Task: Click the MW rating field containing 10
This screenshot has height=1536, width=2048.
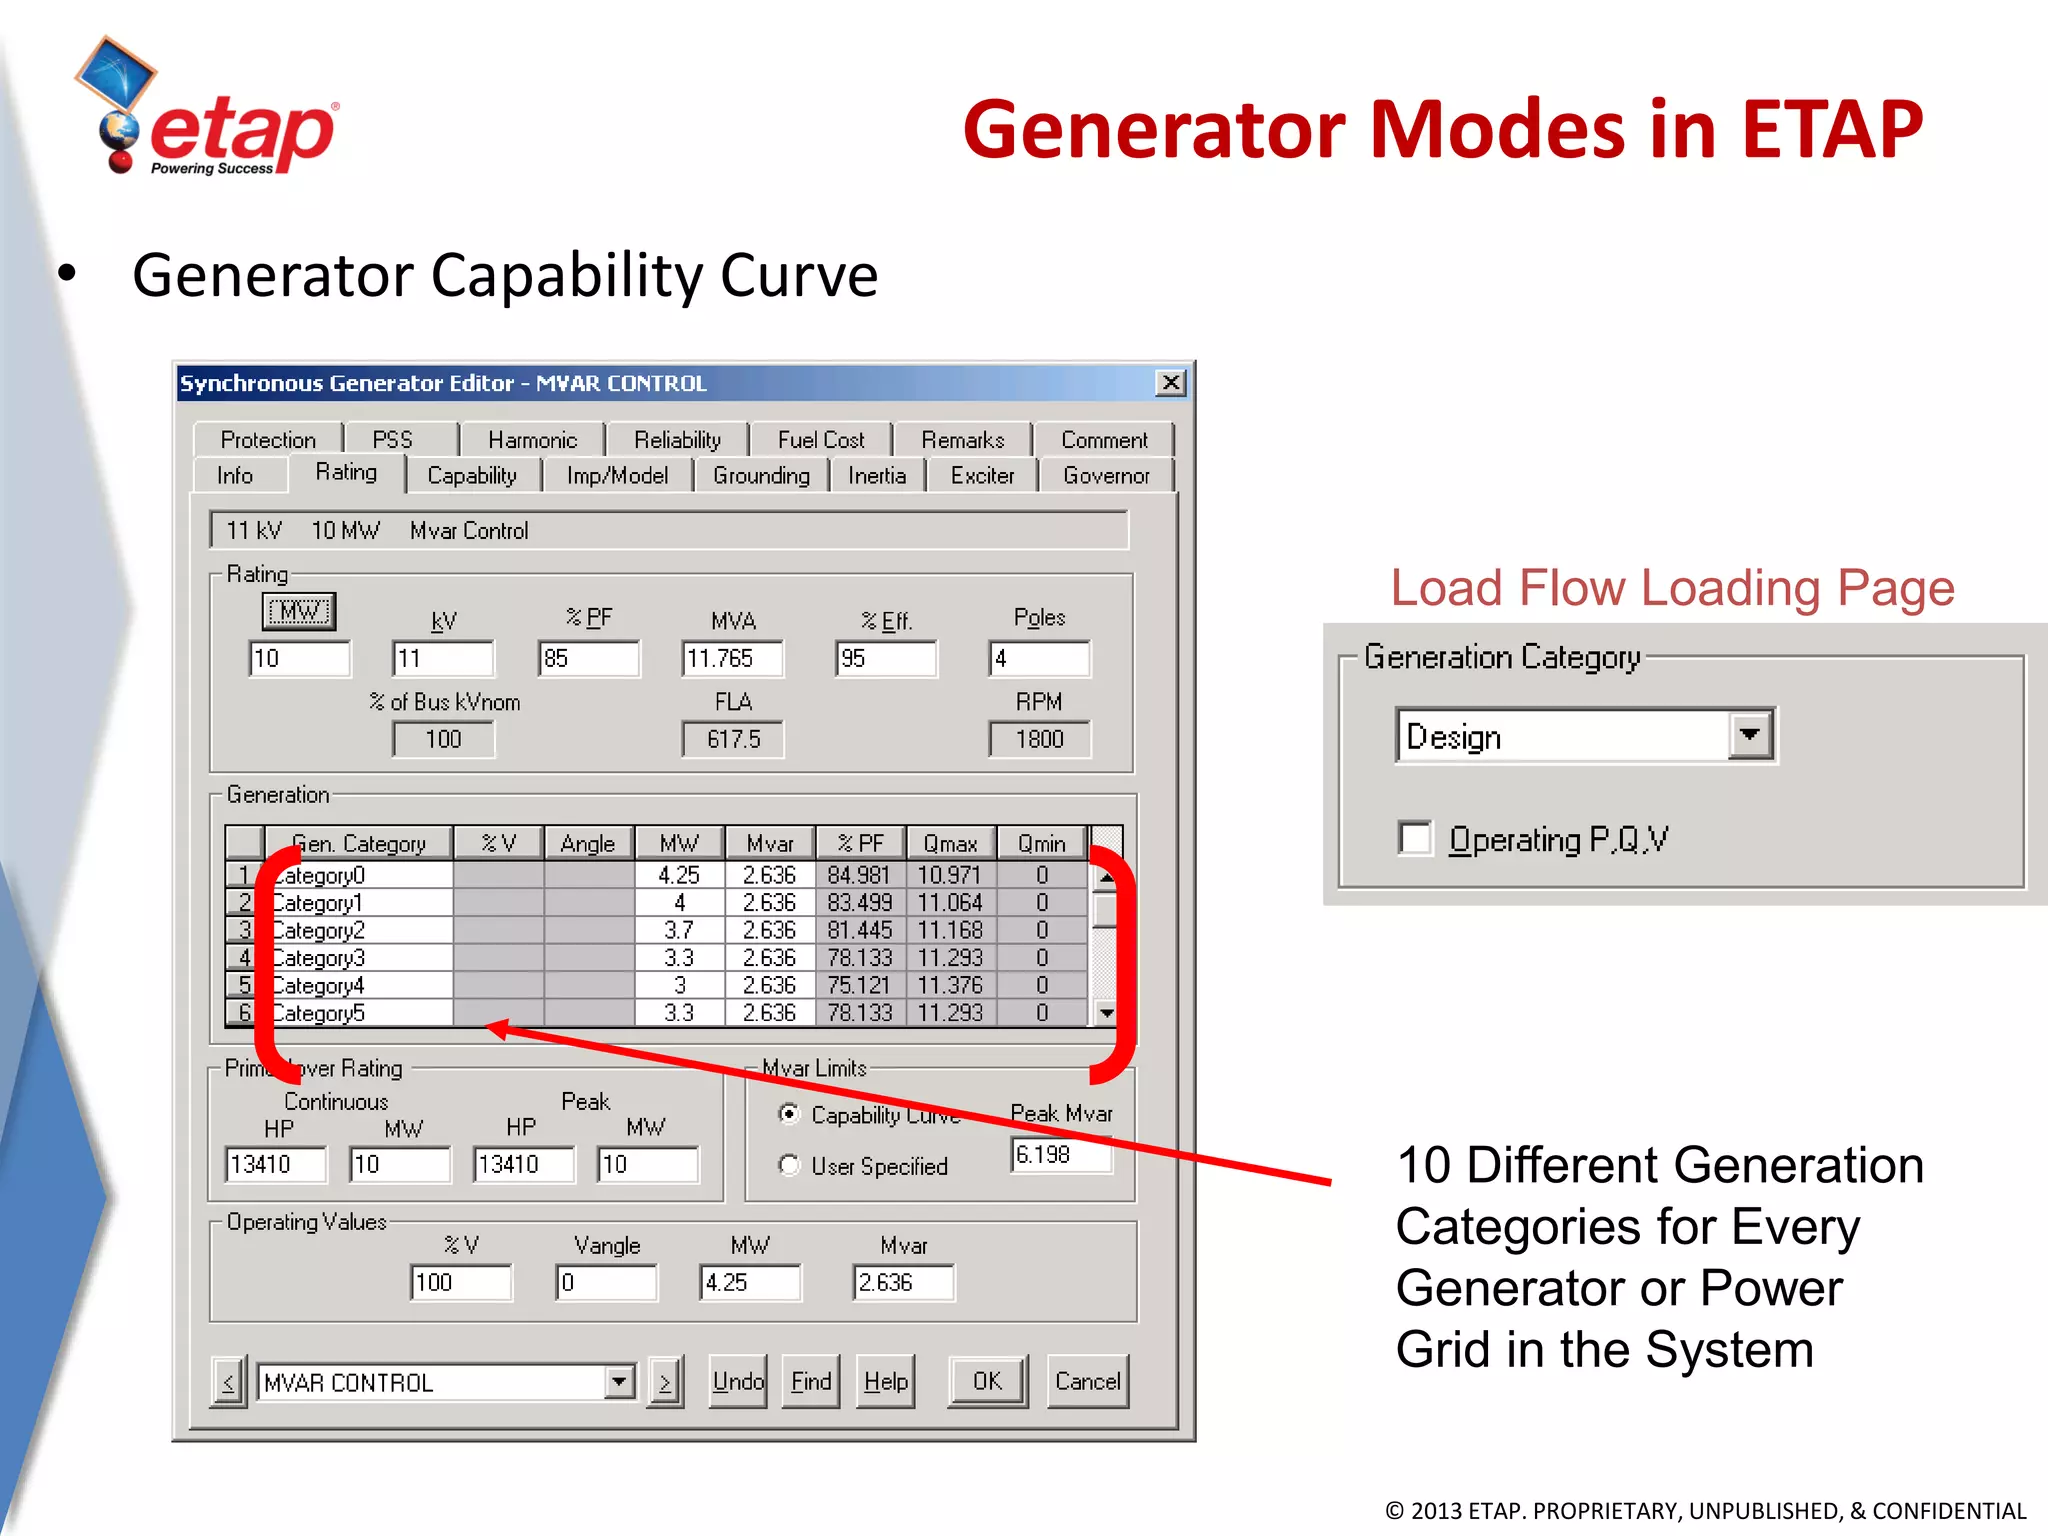Action: (300, 659)
